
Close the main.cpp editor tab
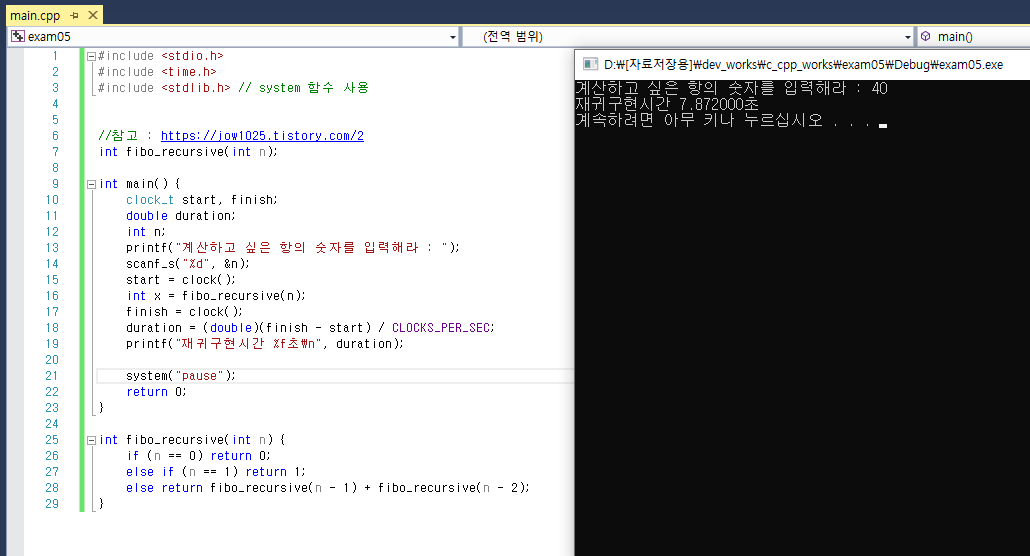[91, 16]
